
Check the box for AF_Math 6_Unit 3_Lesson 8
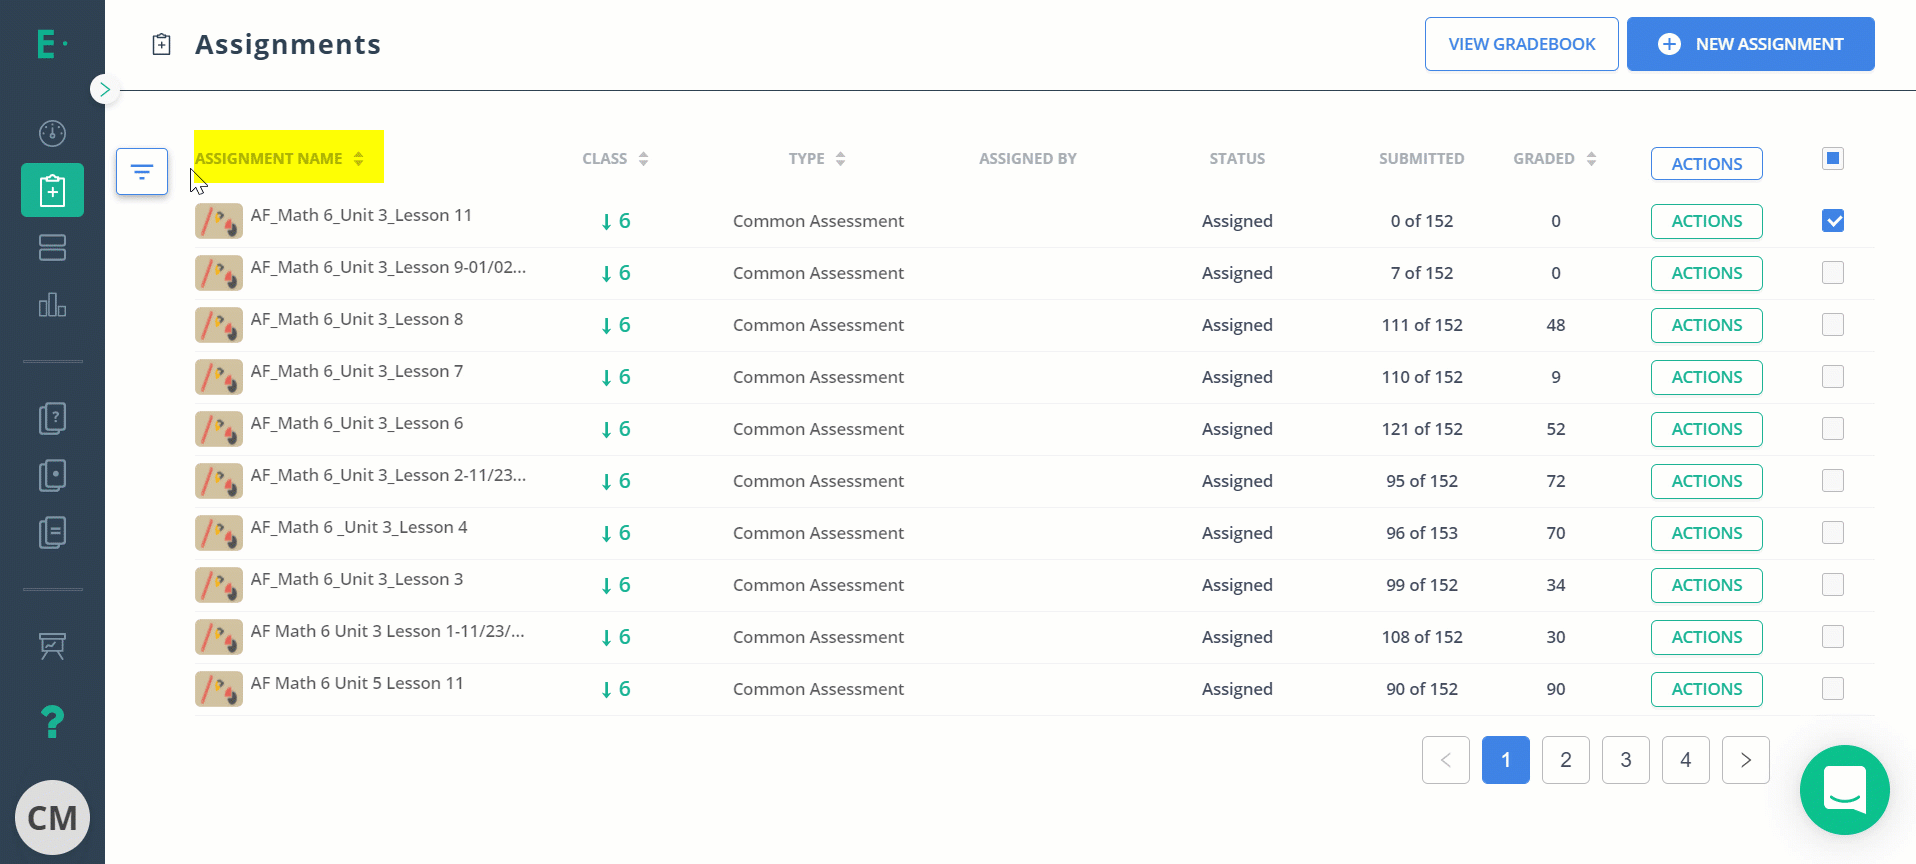click(x=1832, y=325)
